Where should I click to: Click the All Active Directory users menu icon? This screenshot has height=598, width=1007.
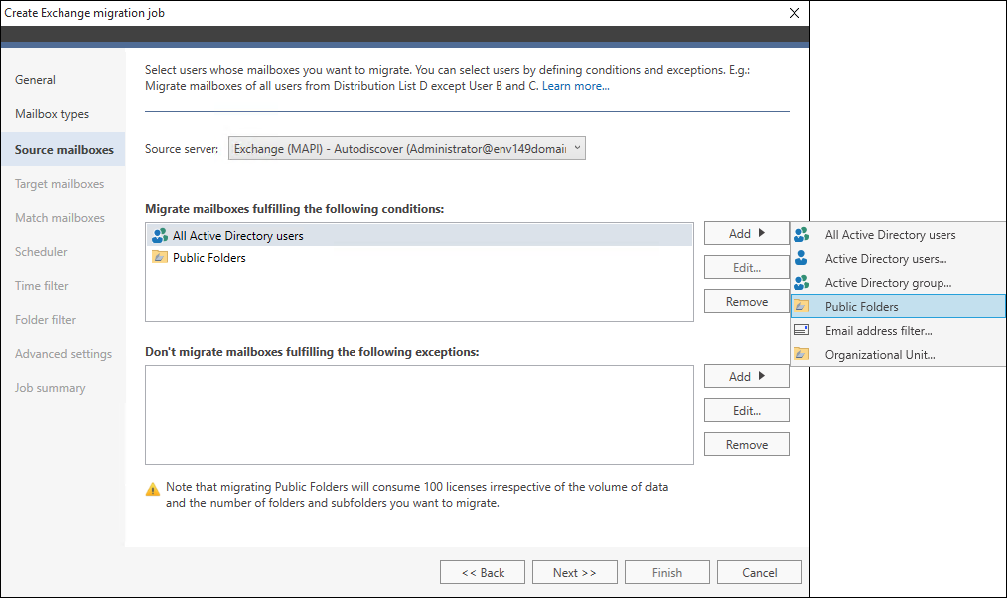coord(801,234)
